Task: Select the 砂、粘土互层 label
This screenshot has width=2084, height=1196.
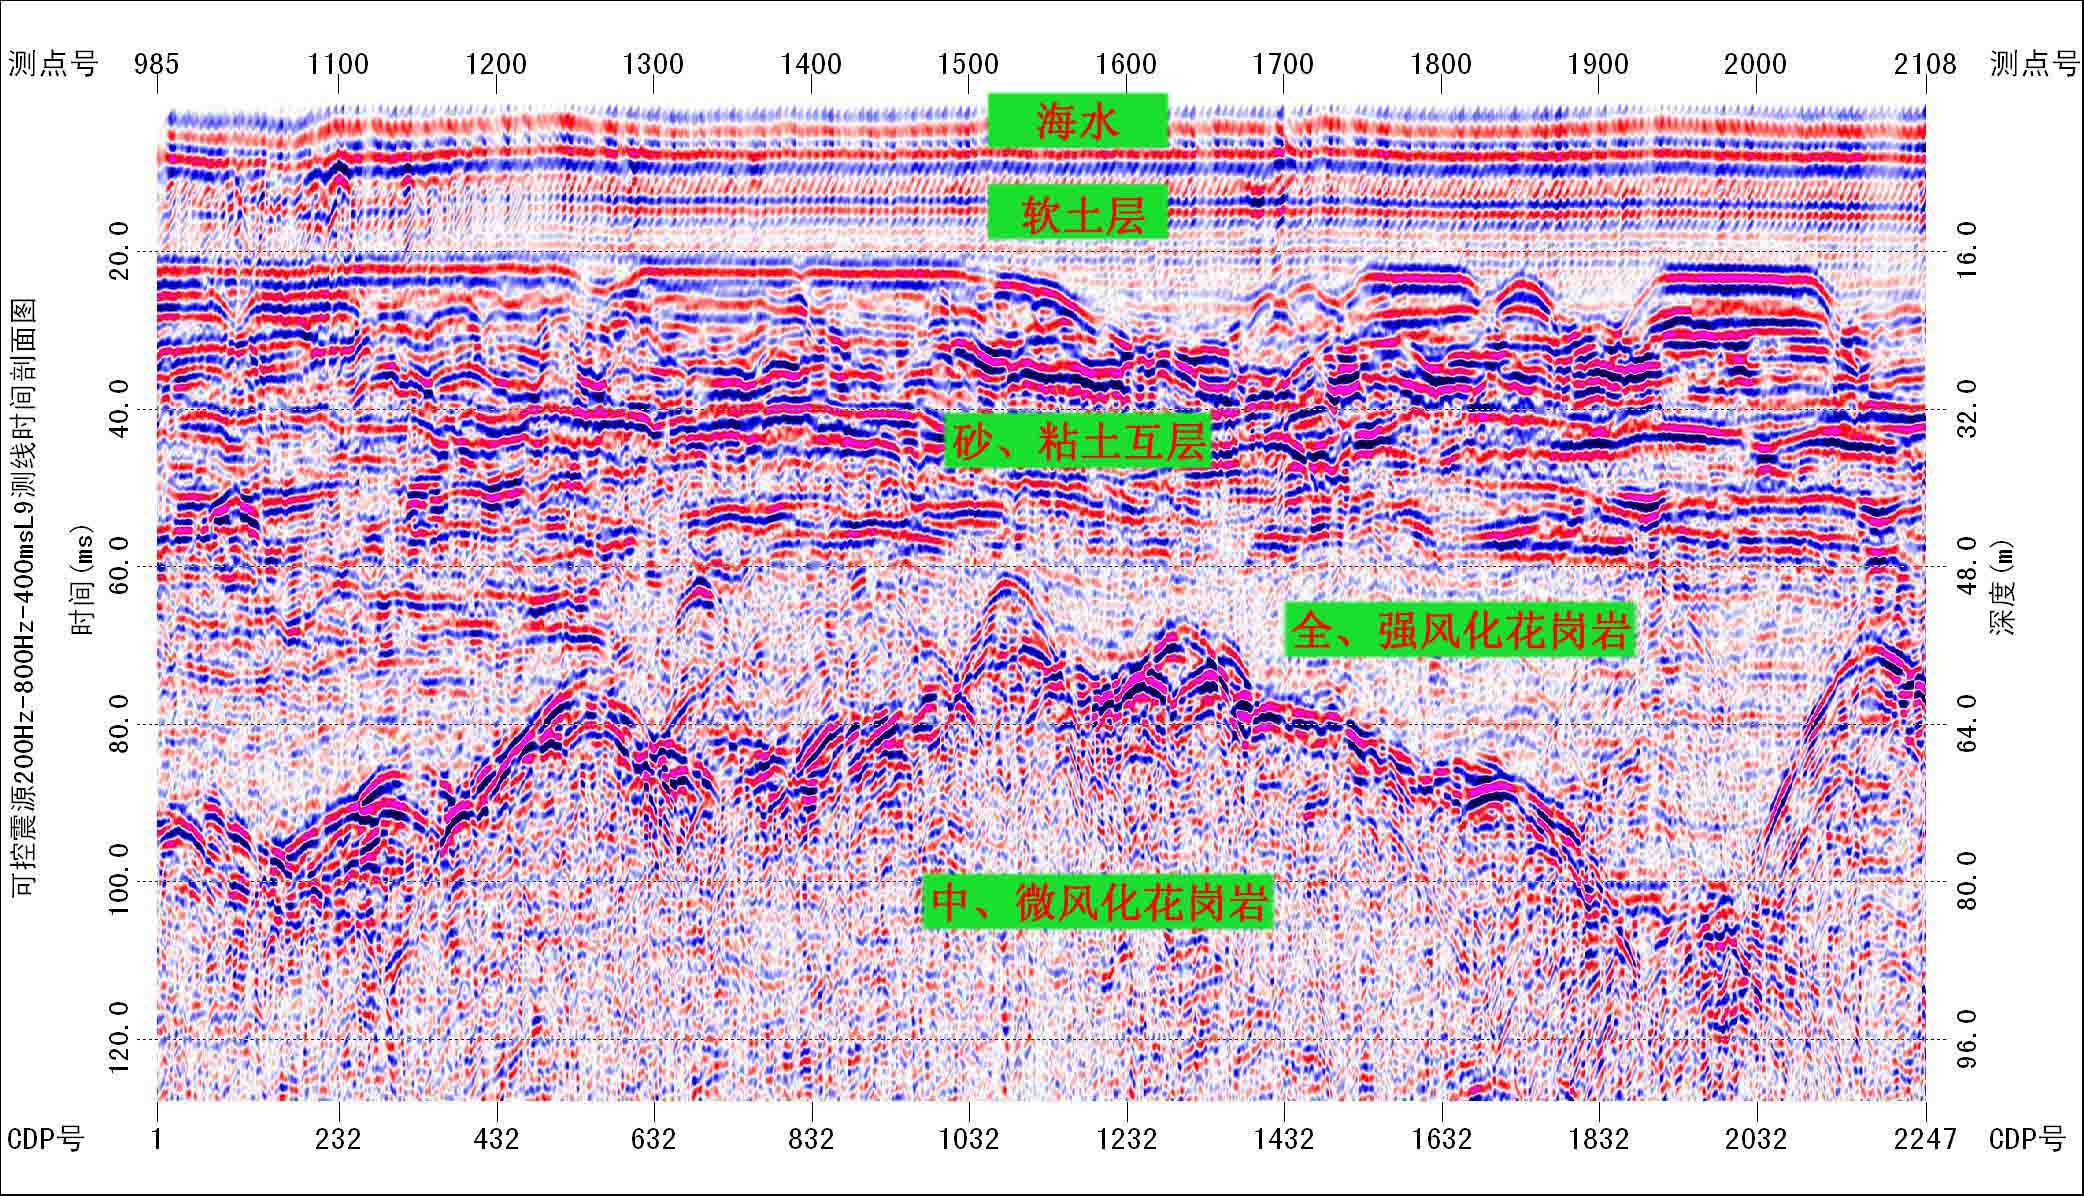Action: [x=1078, y=441]
